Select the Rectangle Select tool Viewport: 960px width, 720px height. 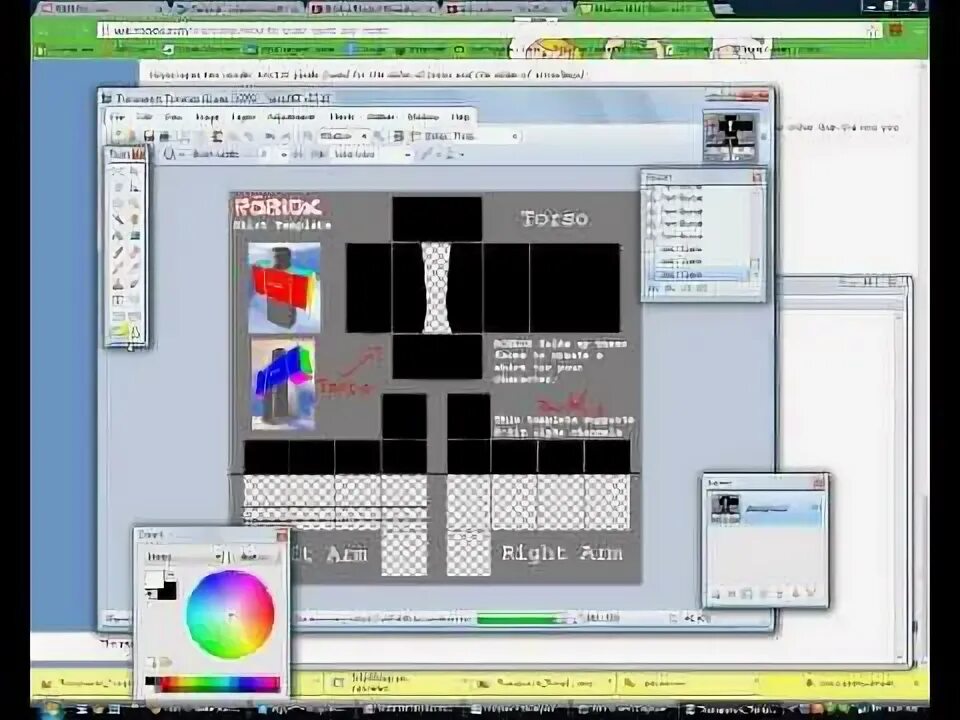coord(118,171)
